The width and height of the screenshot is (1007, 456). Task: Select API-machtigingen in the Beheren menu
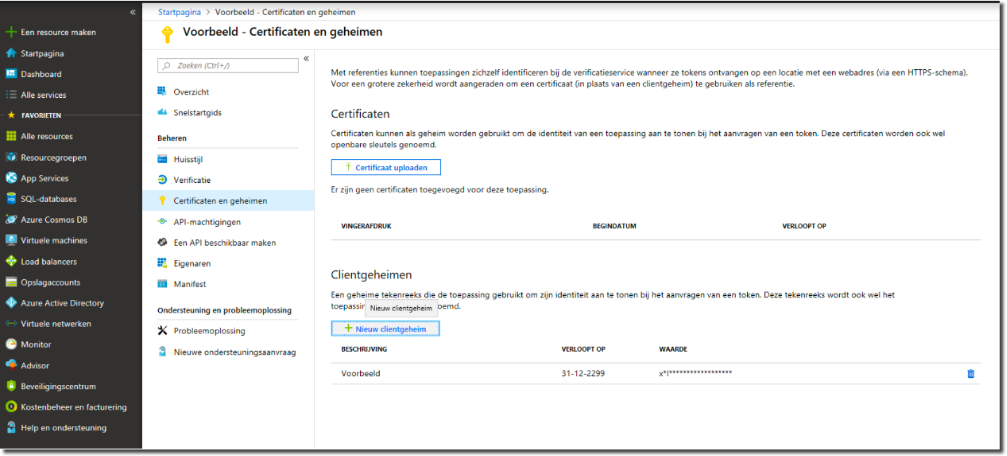[206, 222]
